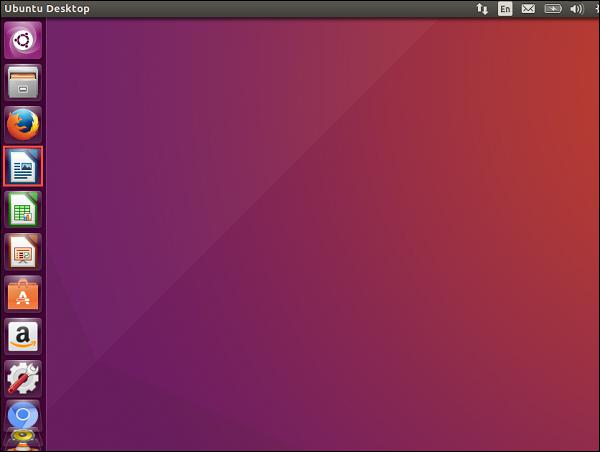Viewport: 600px width, 452px height.
Task: Open Ubuntu Software shopping bag icon
Action: coord(23,294)
